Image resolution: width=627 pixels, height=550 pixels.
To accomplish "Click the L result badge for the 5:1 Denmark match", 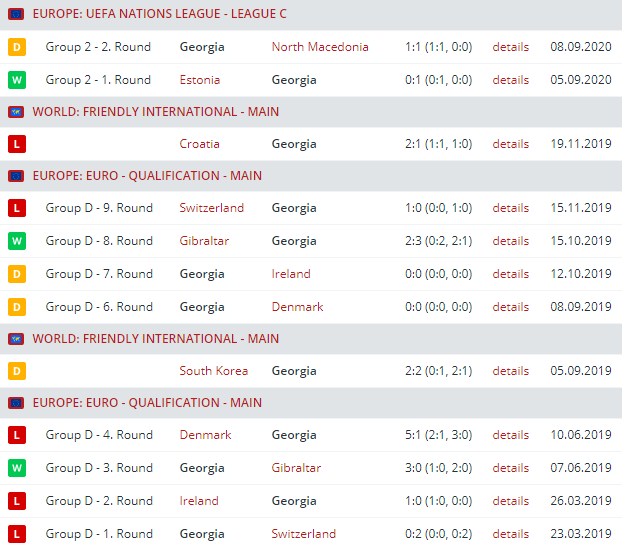I will (16, 435).
